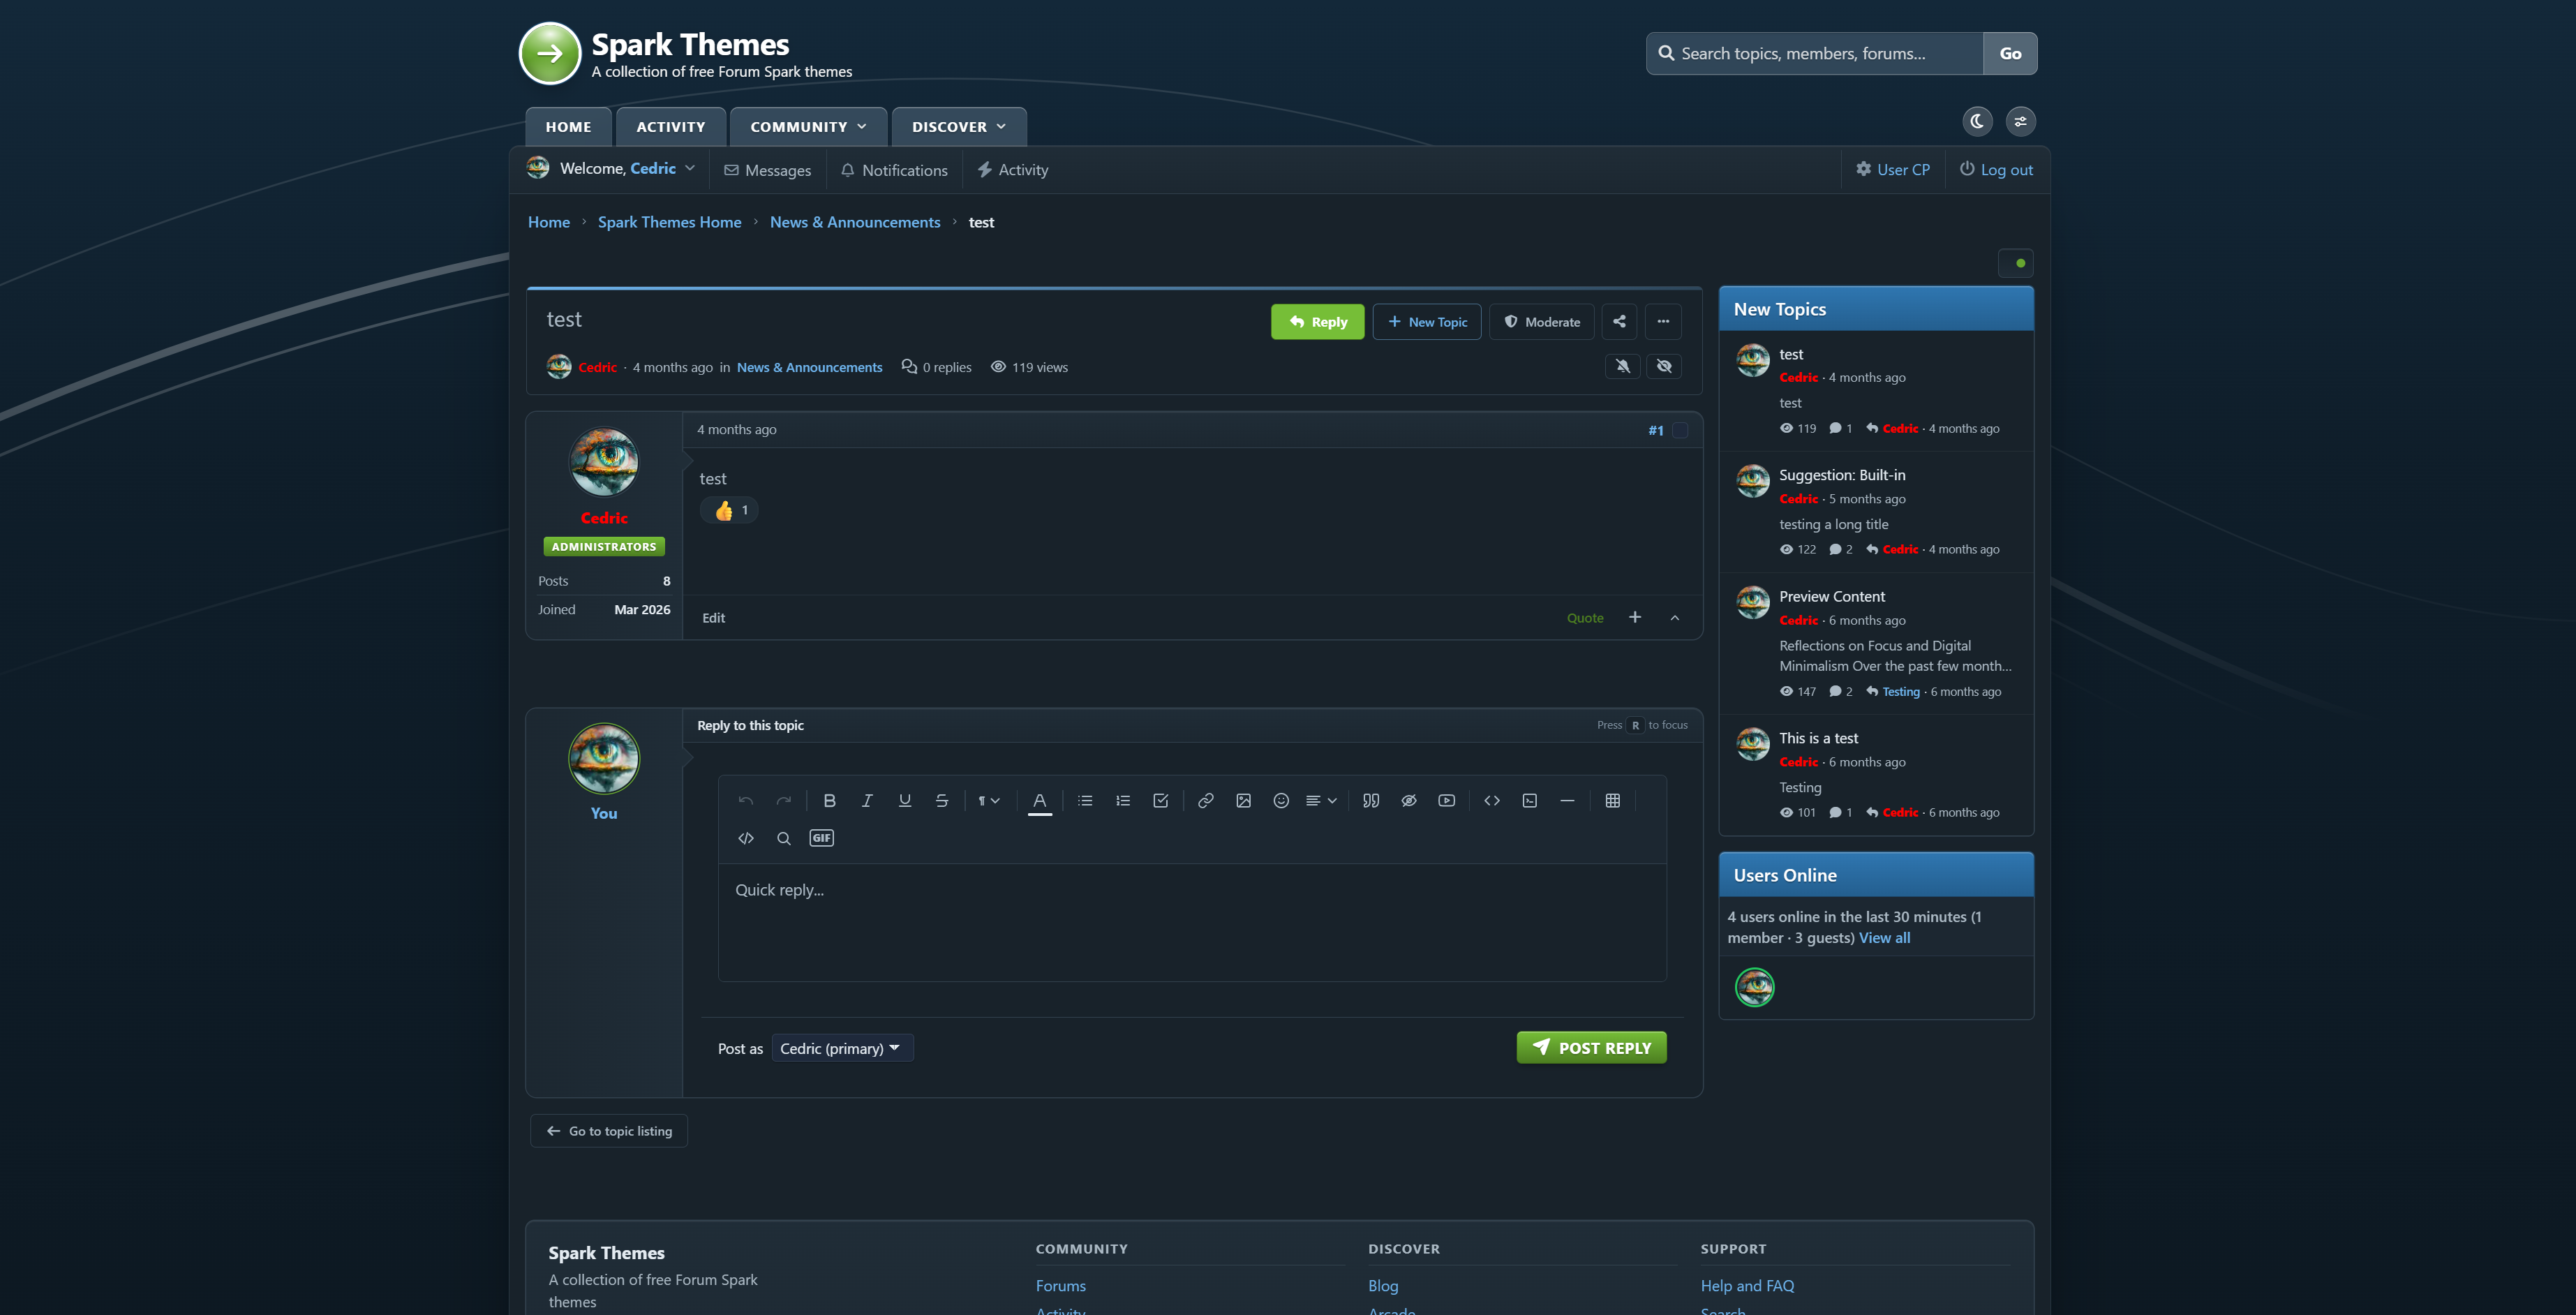Open the paragraph format dropdown
The image size is (2576, 1315).
click(x=988, y=800)
